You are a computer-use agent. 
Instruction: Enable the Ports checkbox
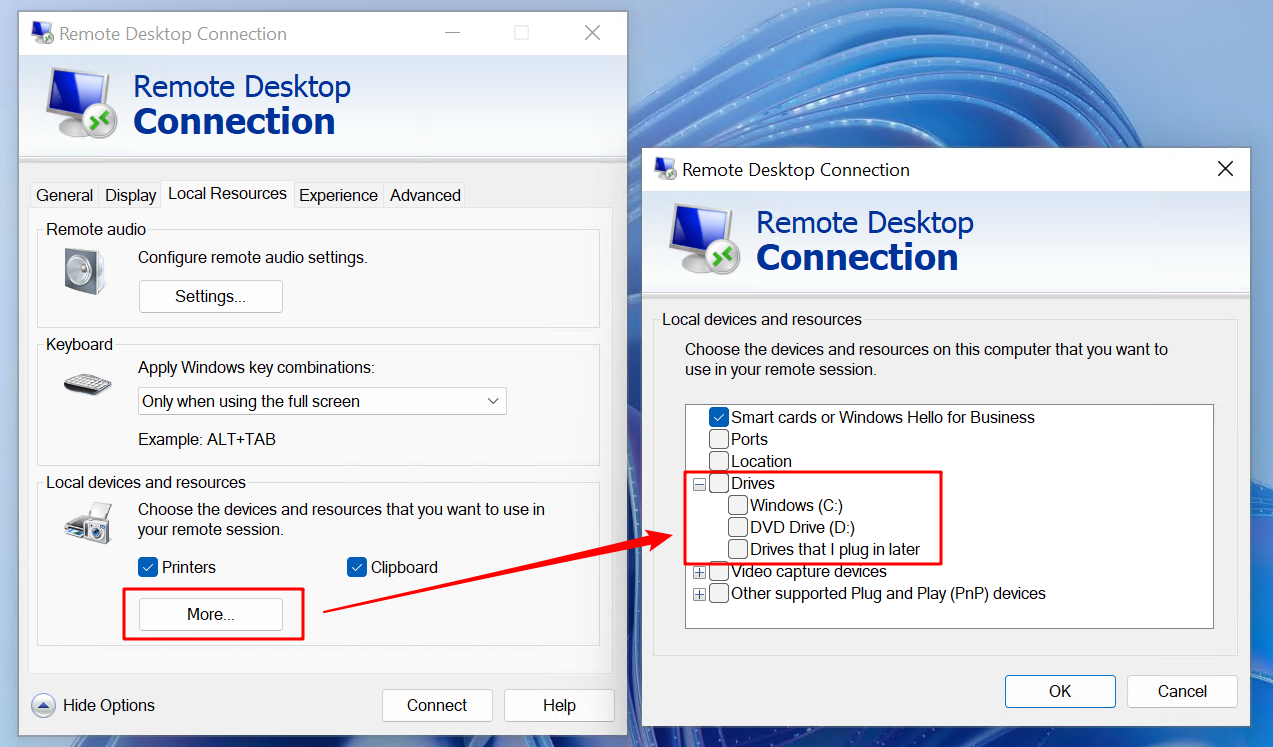pyautogui.click(x=717, y=439)
